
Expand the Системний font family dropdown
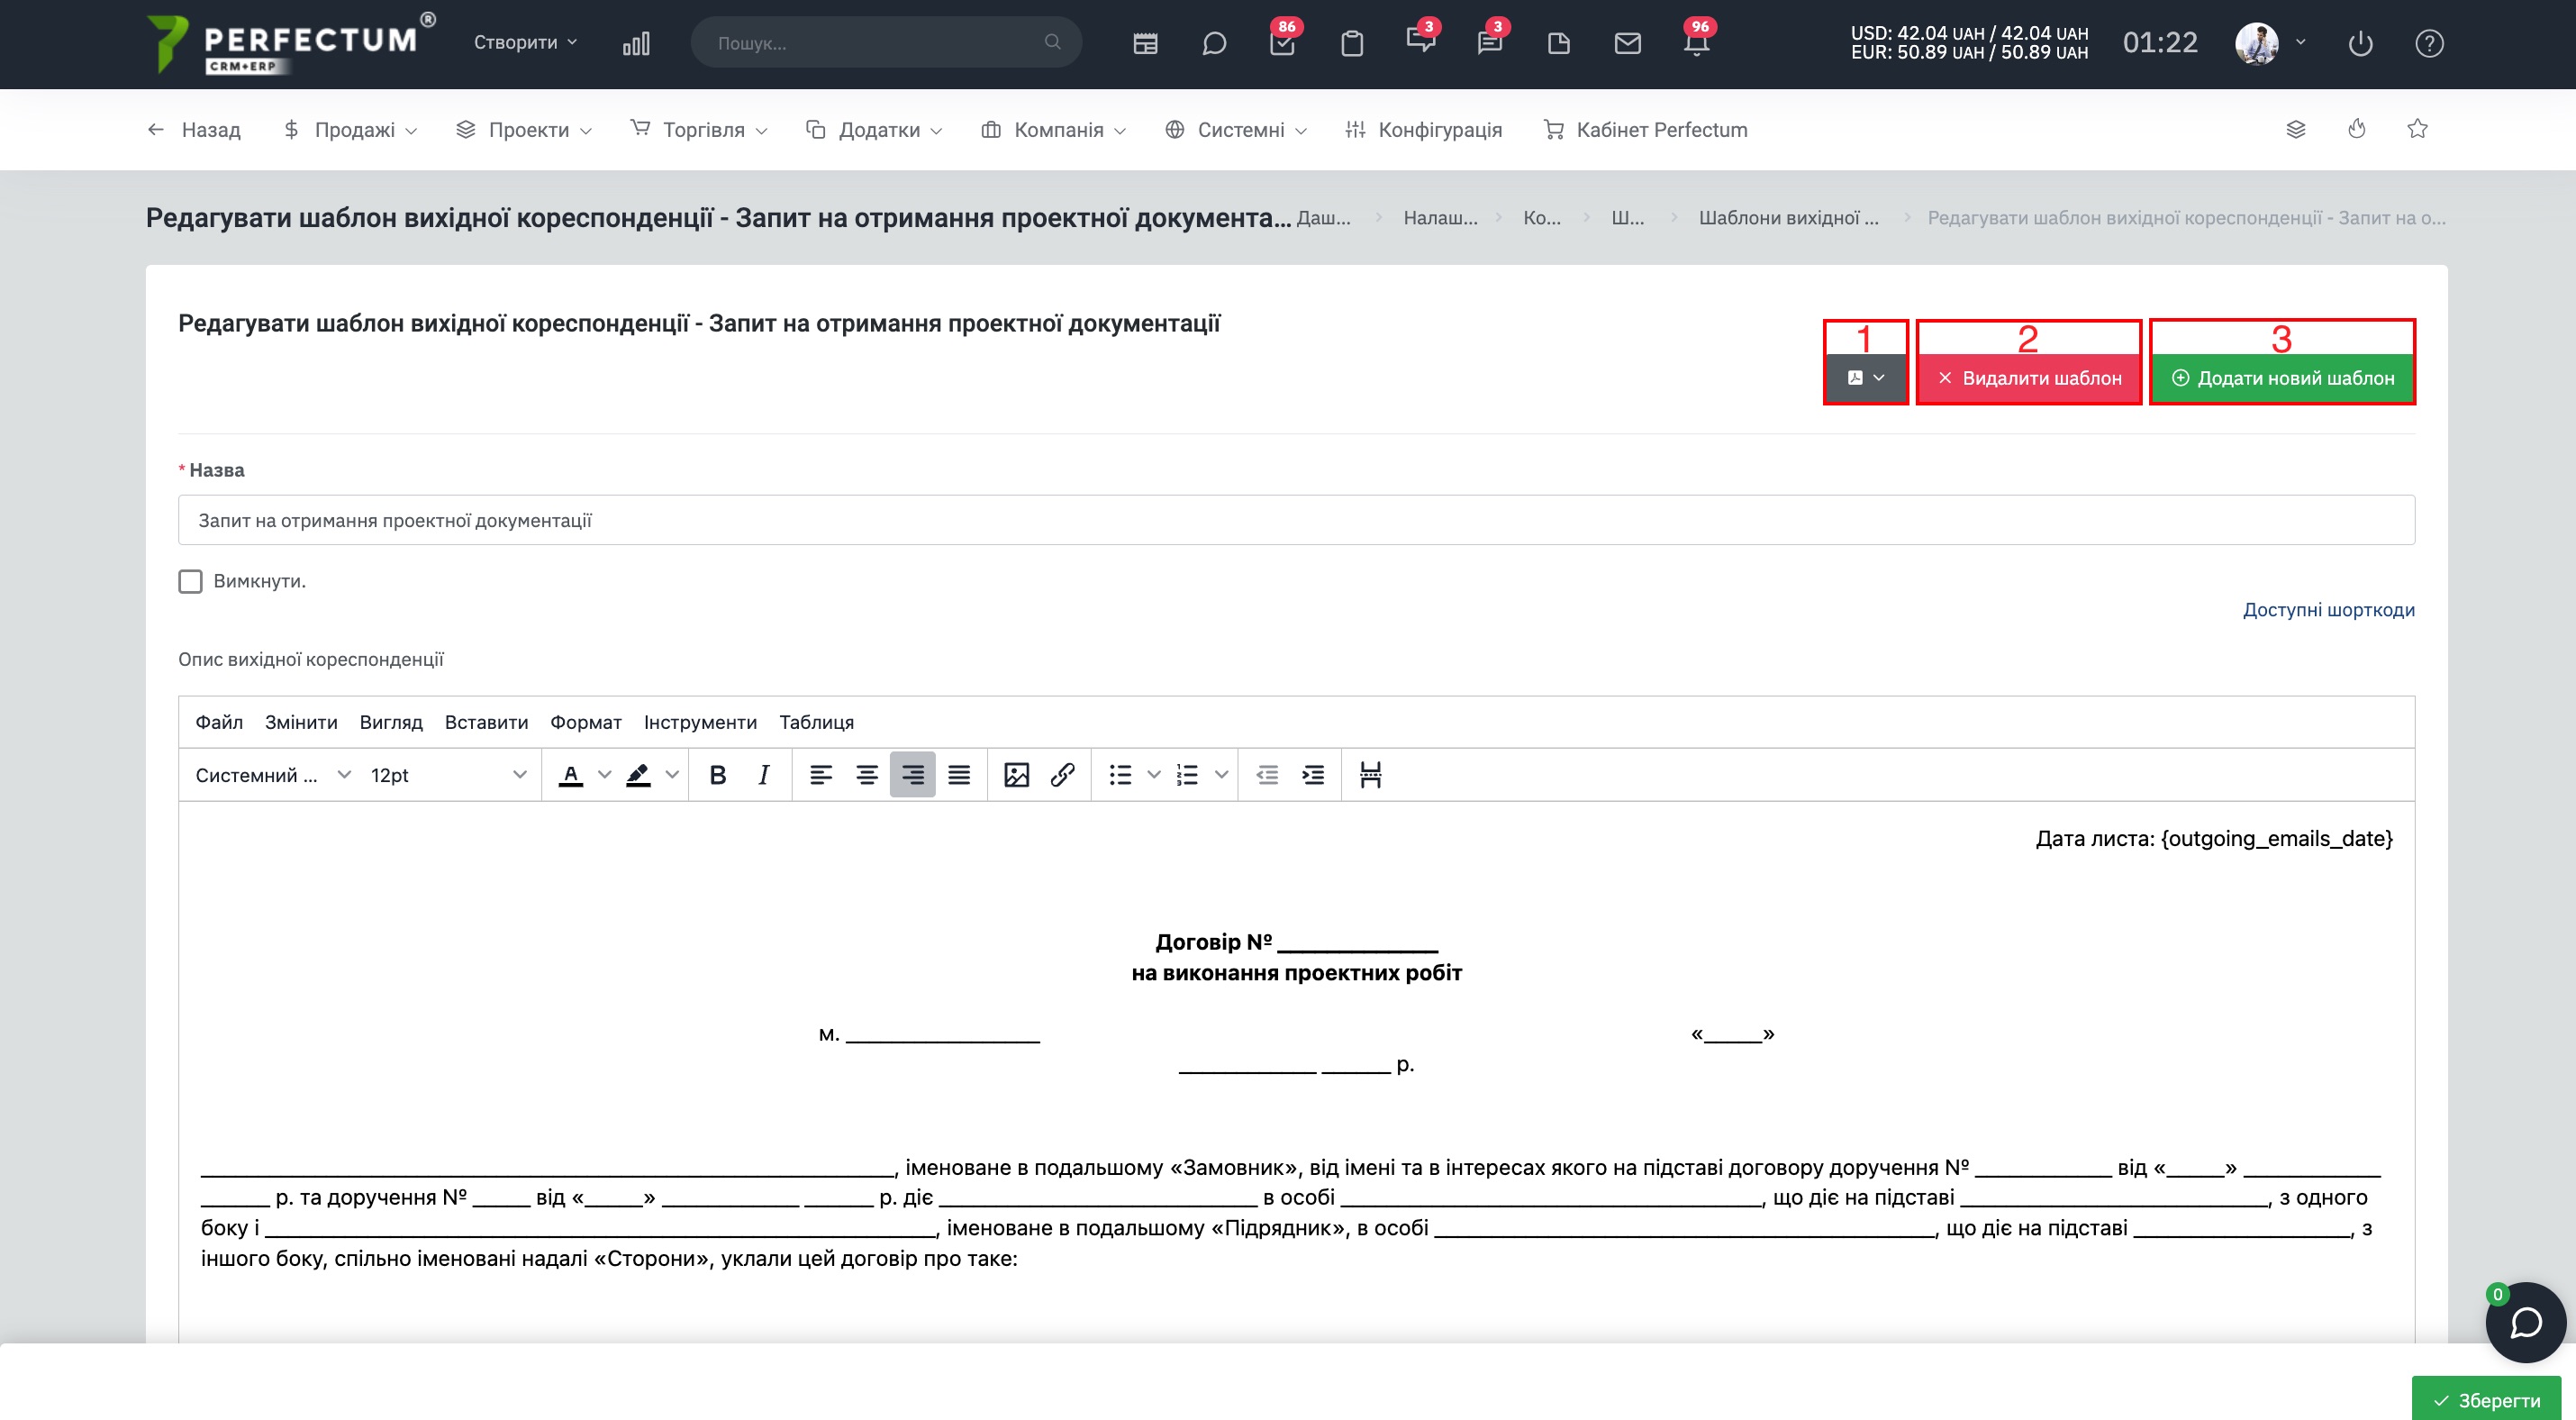point(272,775)
